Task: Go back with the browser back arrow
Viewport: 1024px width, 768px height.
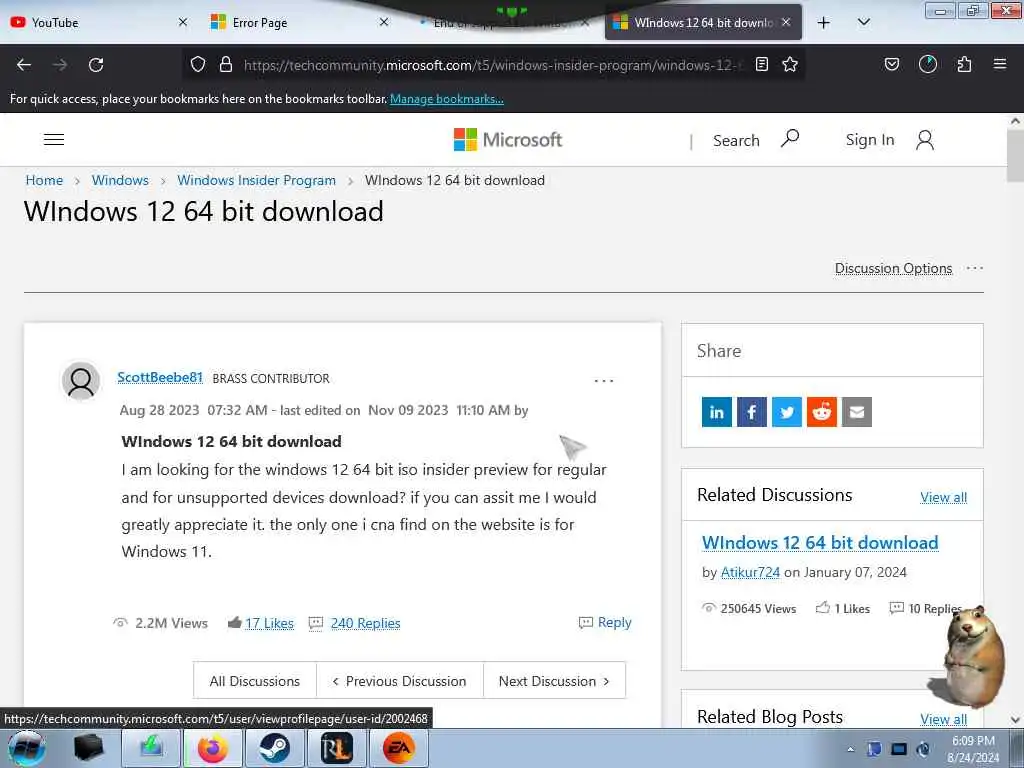Action: pos(24,65)
